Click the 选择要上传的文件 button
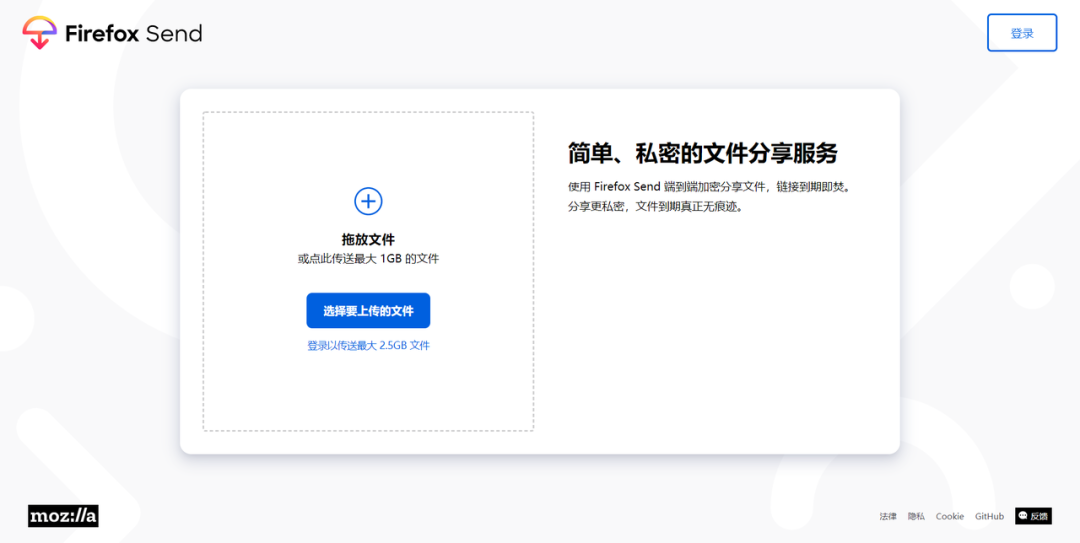Screen dimensions: 1080x543 [368, 311]
